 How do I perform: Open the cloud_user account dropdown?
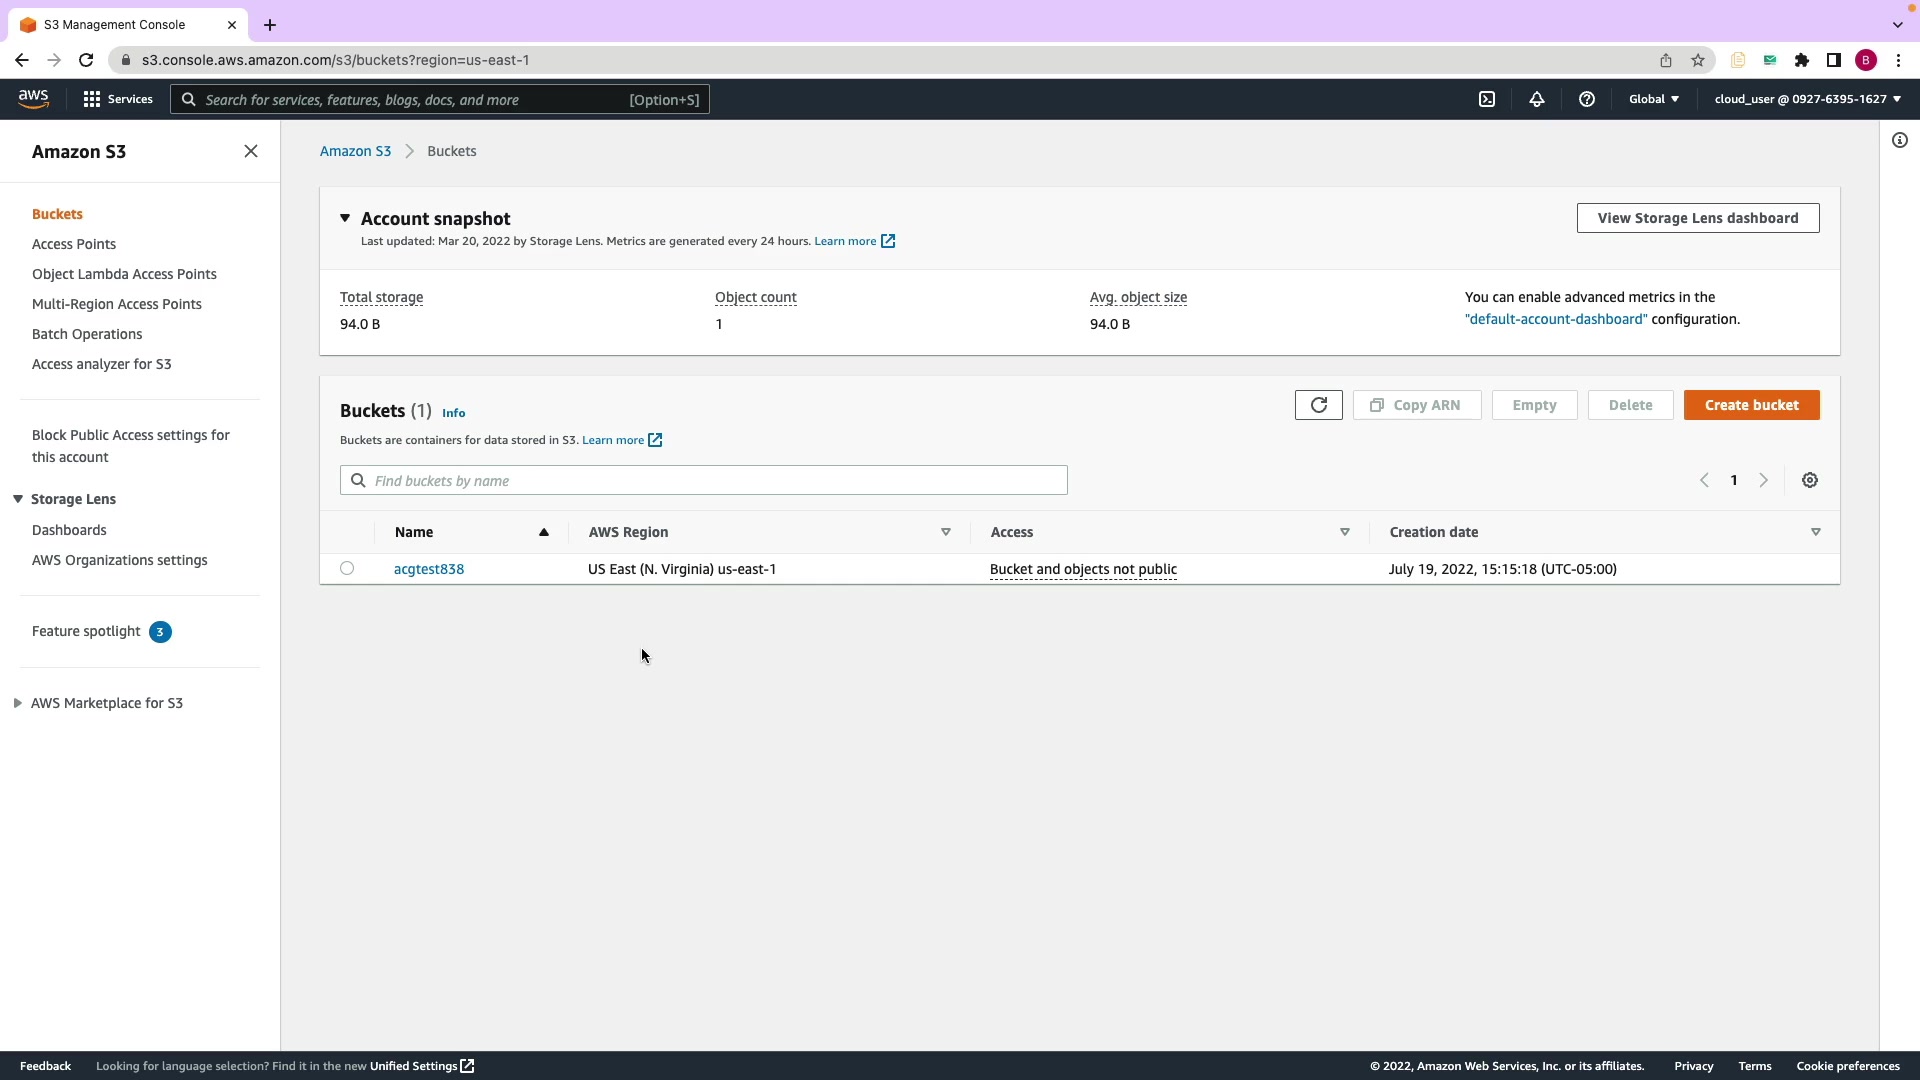tap(1807, 99)
